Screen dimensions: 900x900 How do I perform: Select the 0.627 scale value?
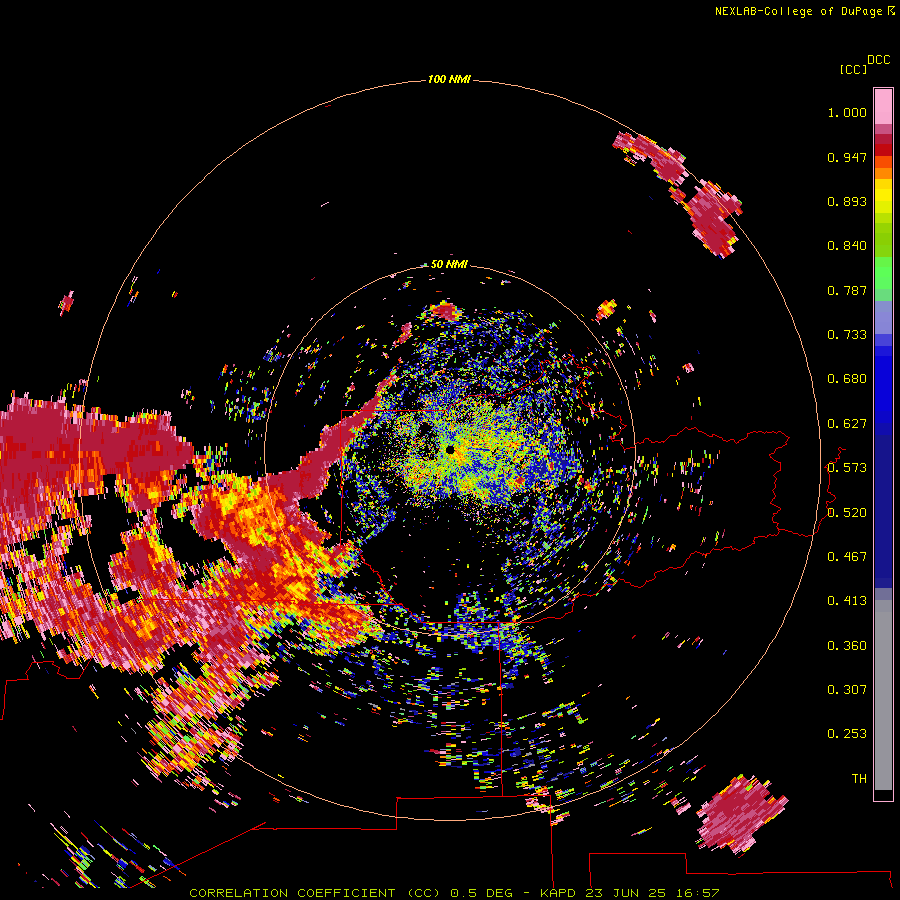(x=847, y=424)
